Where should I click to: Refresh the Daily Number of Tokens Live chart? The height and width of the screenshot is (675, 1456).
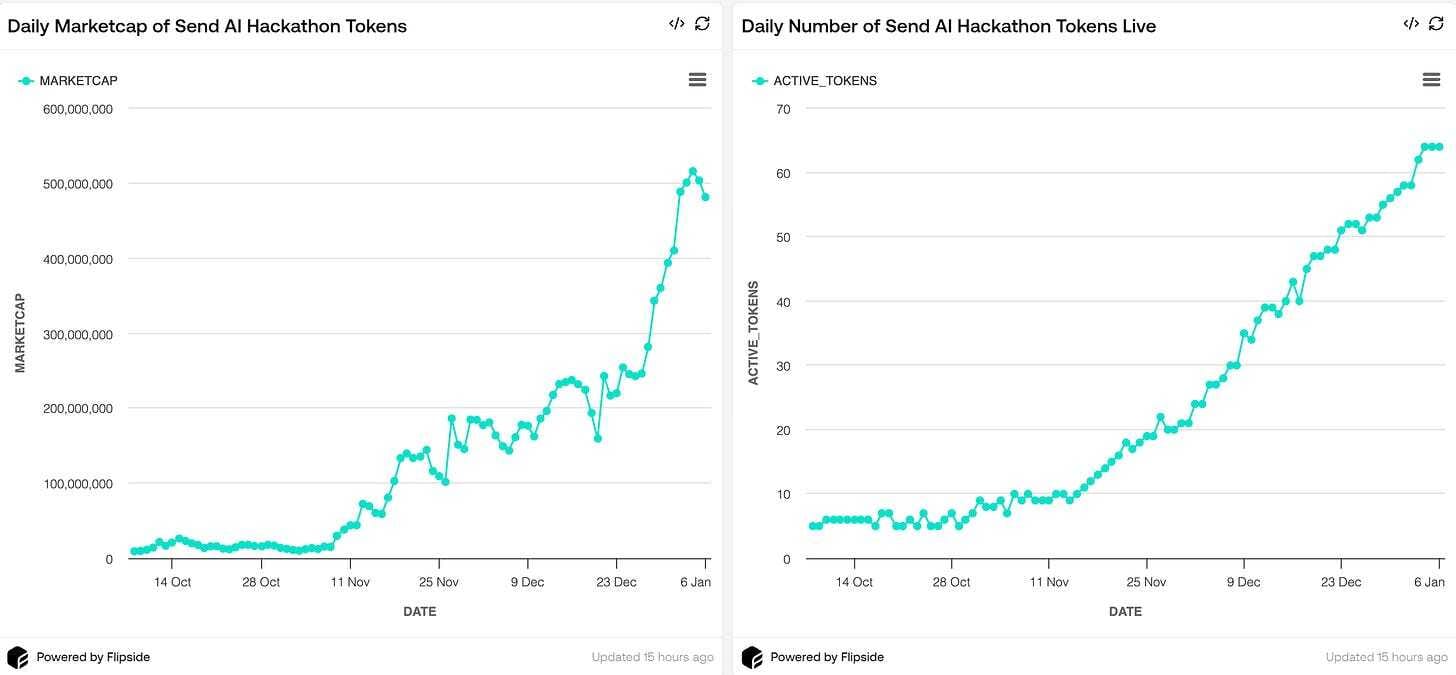pos(1437,24)
